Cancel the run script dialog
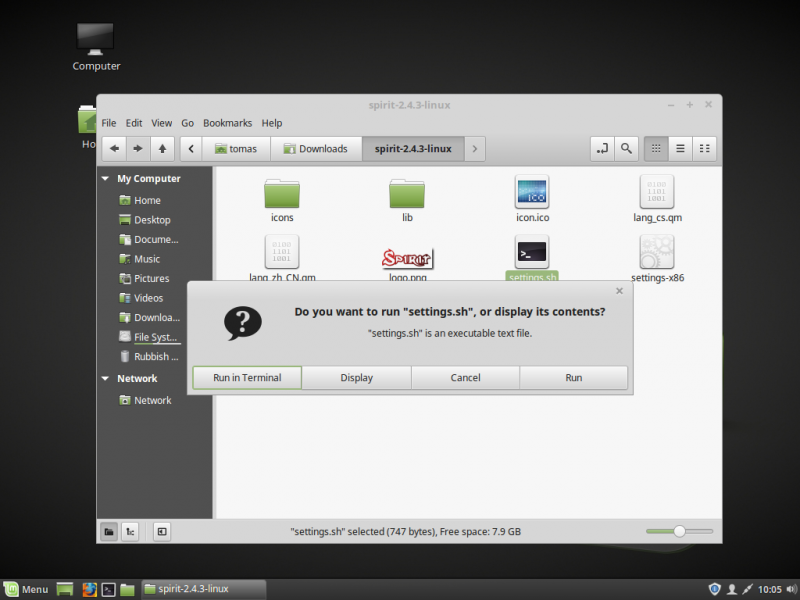The width and height of the screenshot is (800, 600). 465,377
